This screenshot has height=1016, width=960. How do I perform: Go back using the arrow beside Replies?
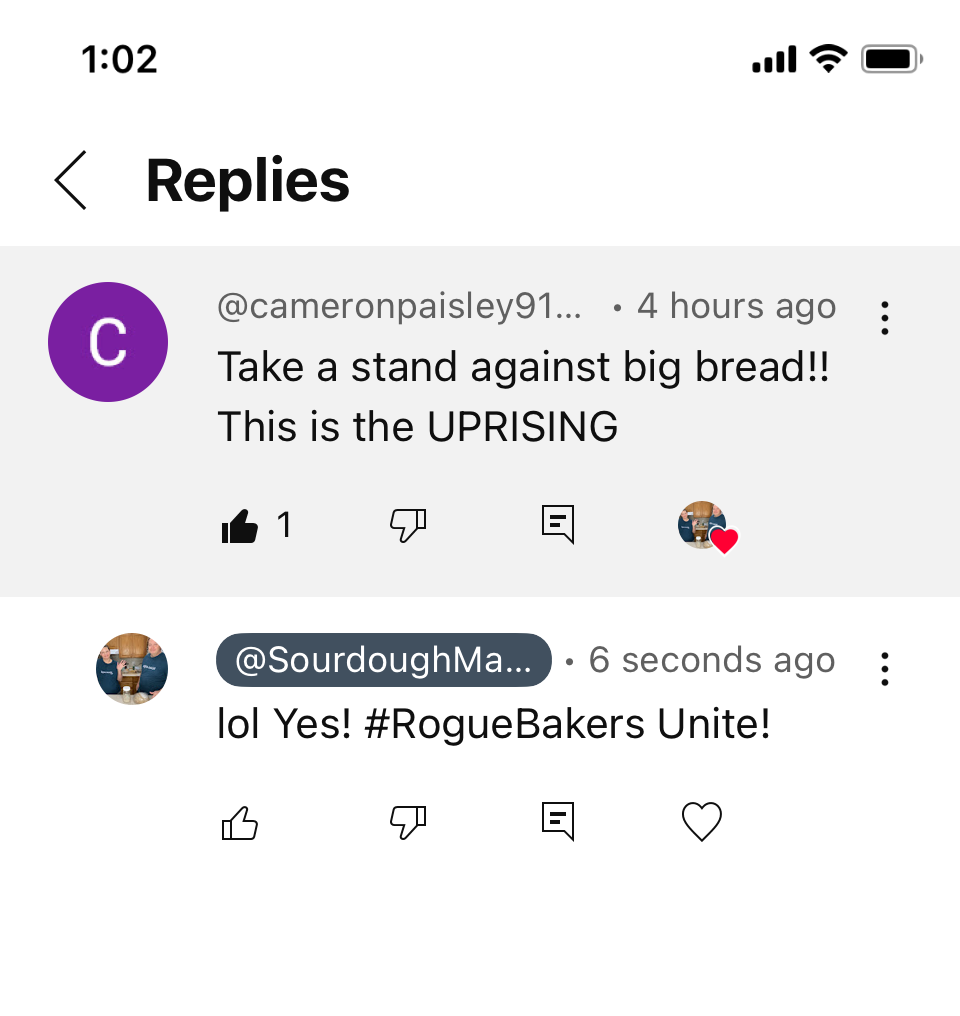pyautogui.click(x=71, y=180)
